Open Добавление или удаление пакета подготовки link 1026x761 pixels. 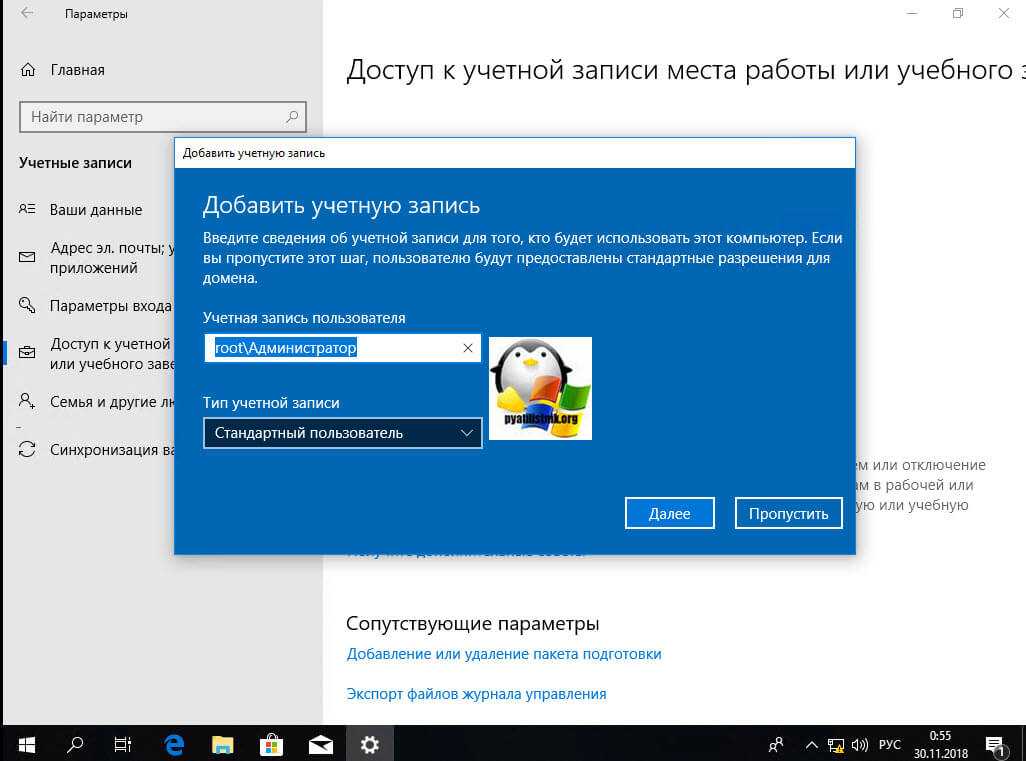point(504,654)
